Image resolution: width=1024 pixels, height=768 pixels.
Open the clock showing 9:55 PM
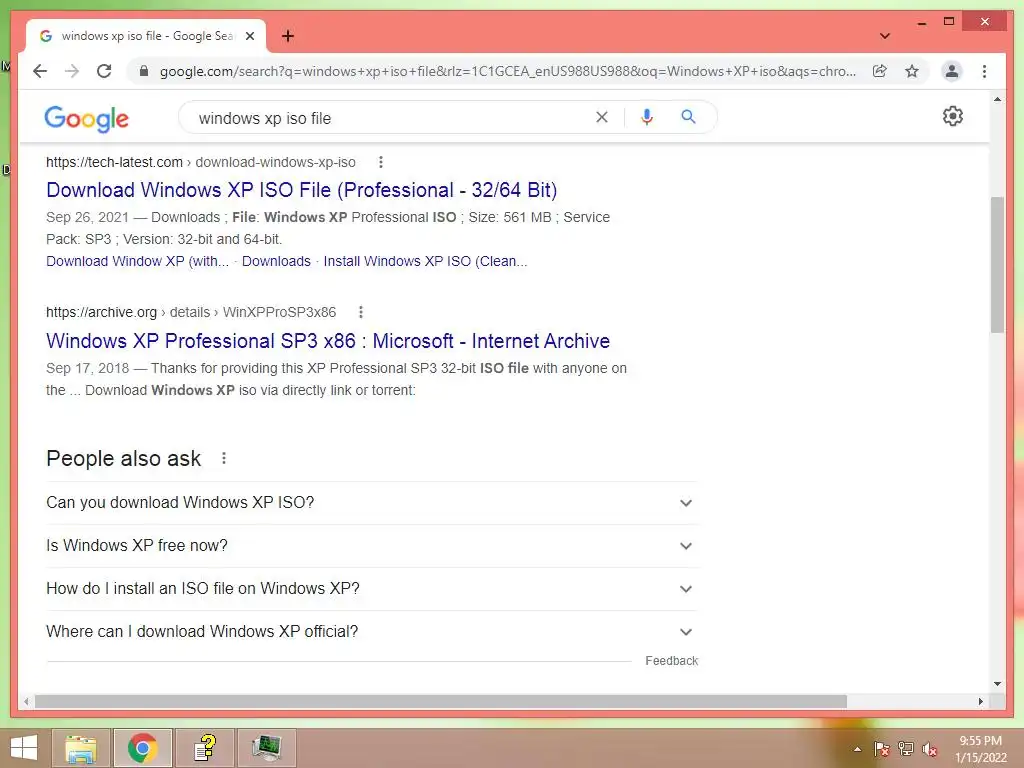point(981,749)
